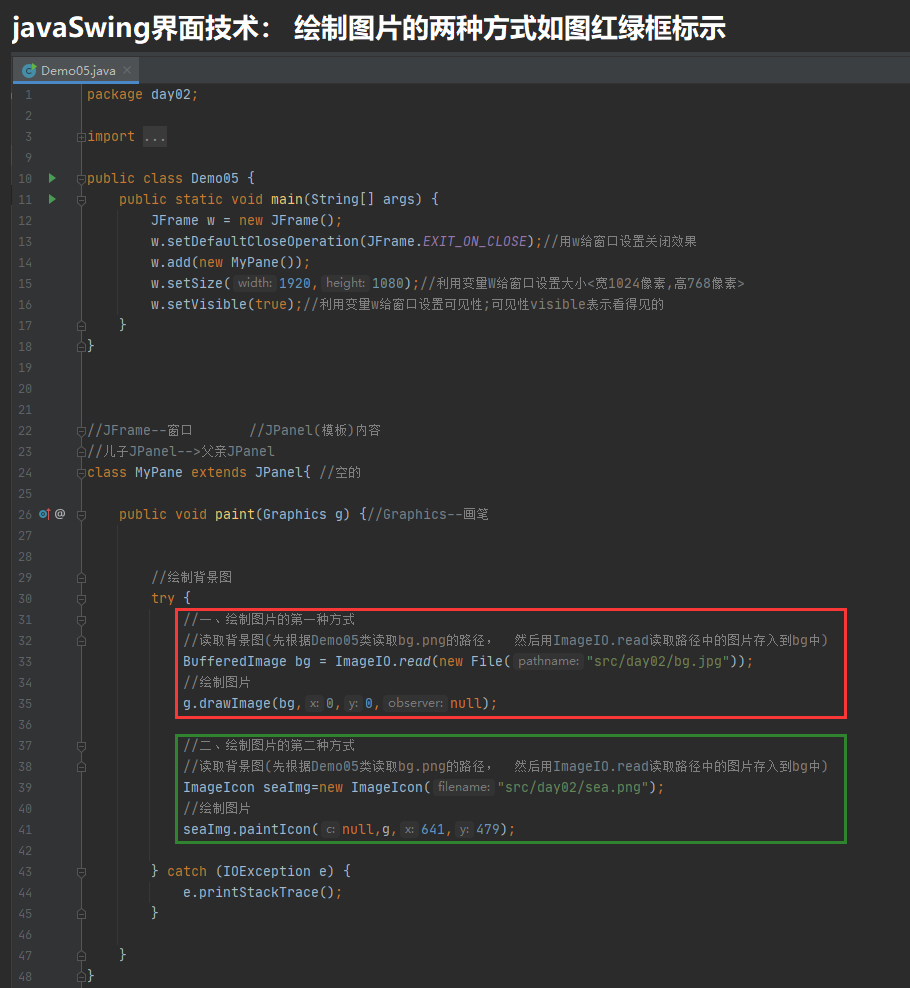Viewport: 910px width, 988px height.
Task: Click line number 33 in the gutter
Action: click(x=26, y=660)
